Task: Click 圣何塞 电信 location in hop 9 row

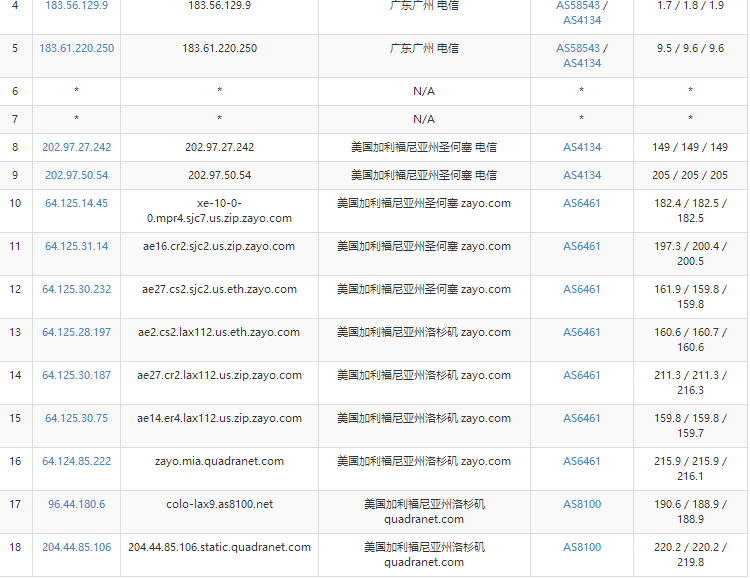Action: [x=424, y=175]
